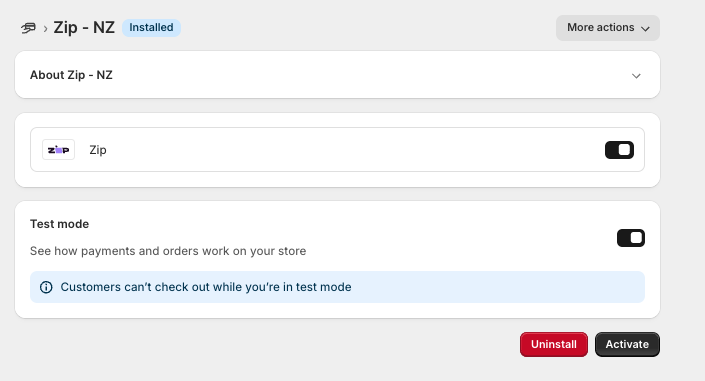705x381 pixels.
Task: Click the chevron icon in More actions
Action: tap(645, 29)
